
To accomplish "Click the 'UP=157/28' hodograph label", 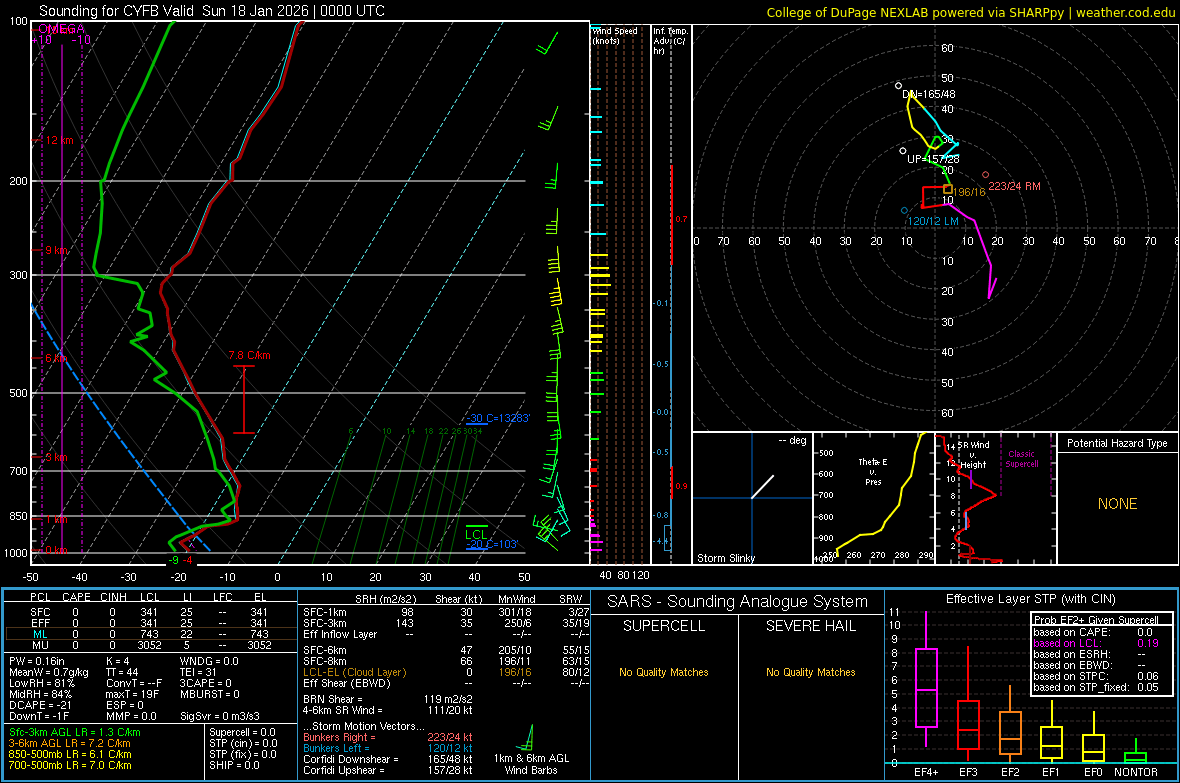I will pos(933,160).
